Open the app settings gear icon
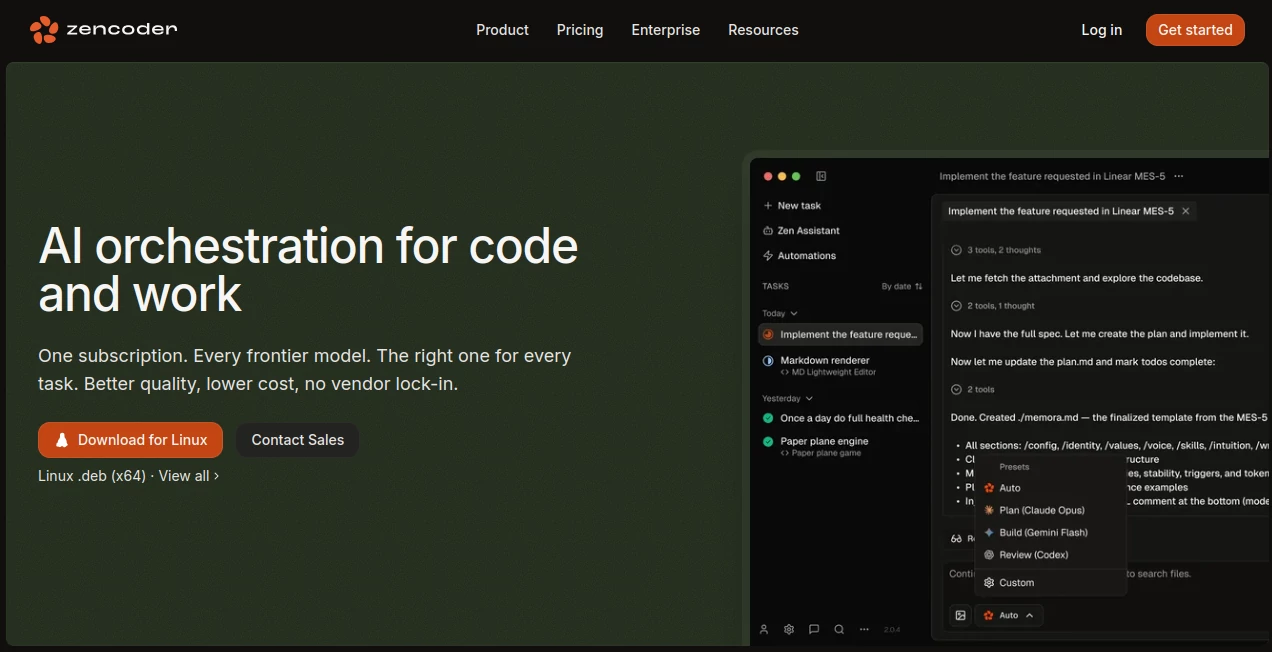 pos(789,630)
